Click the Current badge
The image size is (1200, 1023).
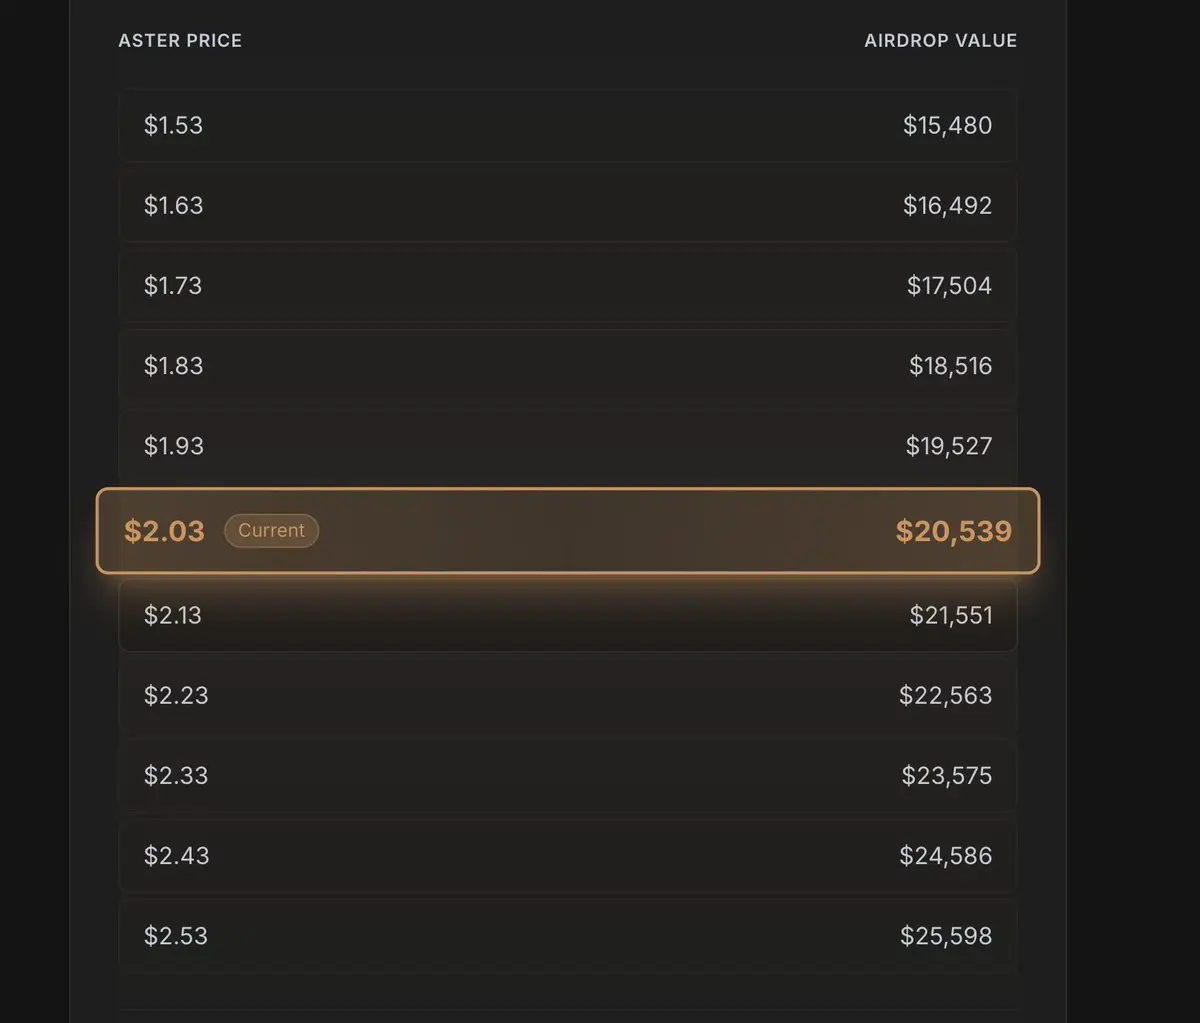(271, 531)
